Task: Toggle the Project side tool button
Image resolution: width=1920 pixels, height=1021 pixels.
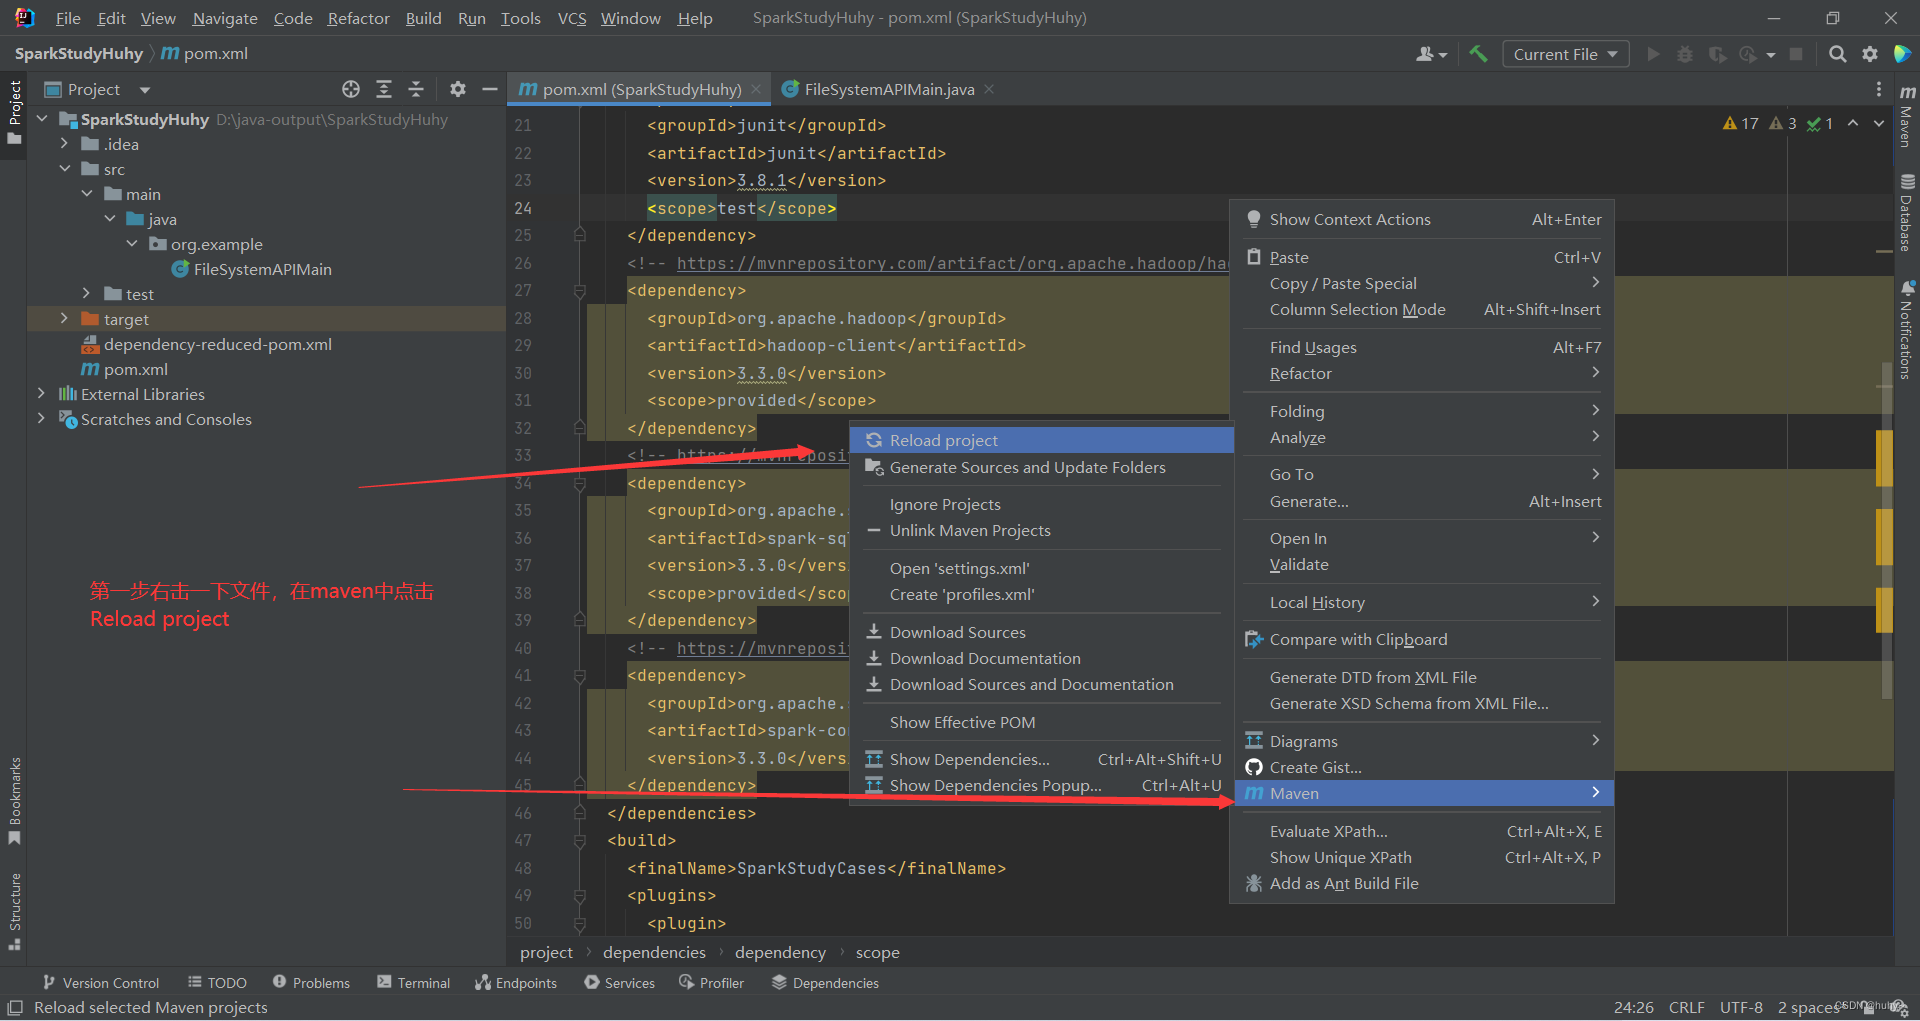Action: click(15, 112)
